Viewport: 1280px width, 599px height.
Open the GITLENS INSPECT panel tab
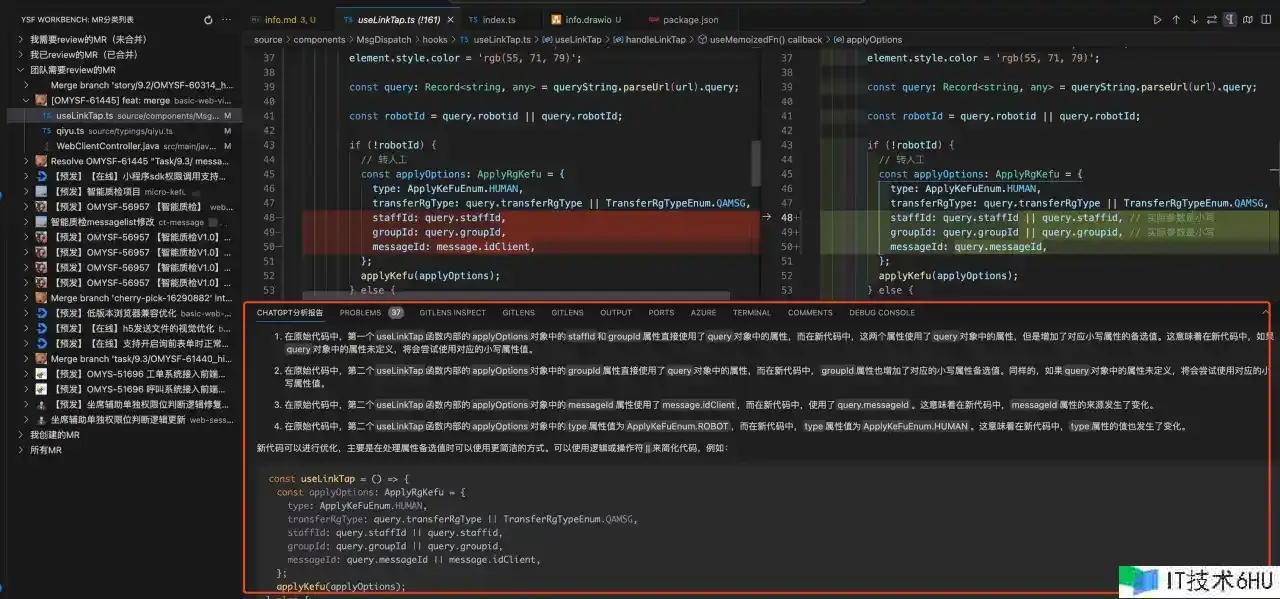[452, 313]
